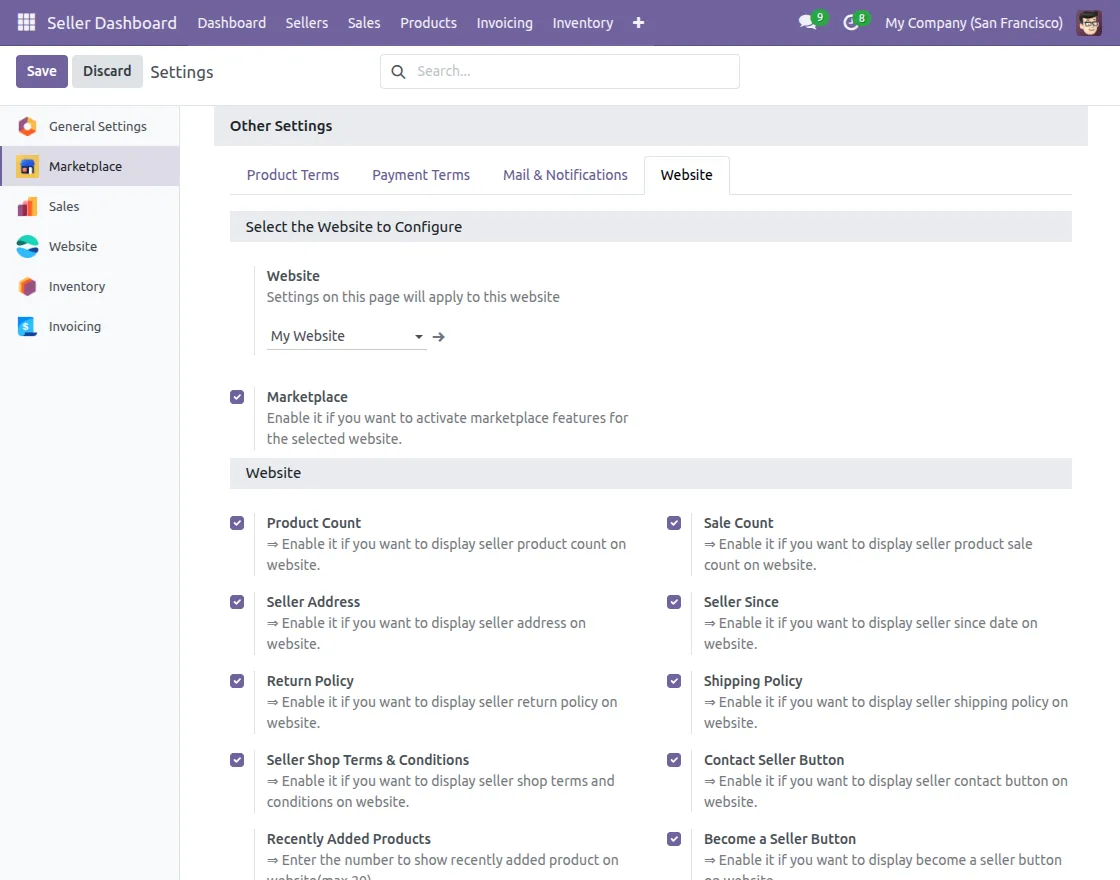Disable the Product Count checkbox

[x=237, y=522]
